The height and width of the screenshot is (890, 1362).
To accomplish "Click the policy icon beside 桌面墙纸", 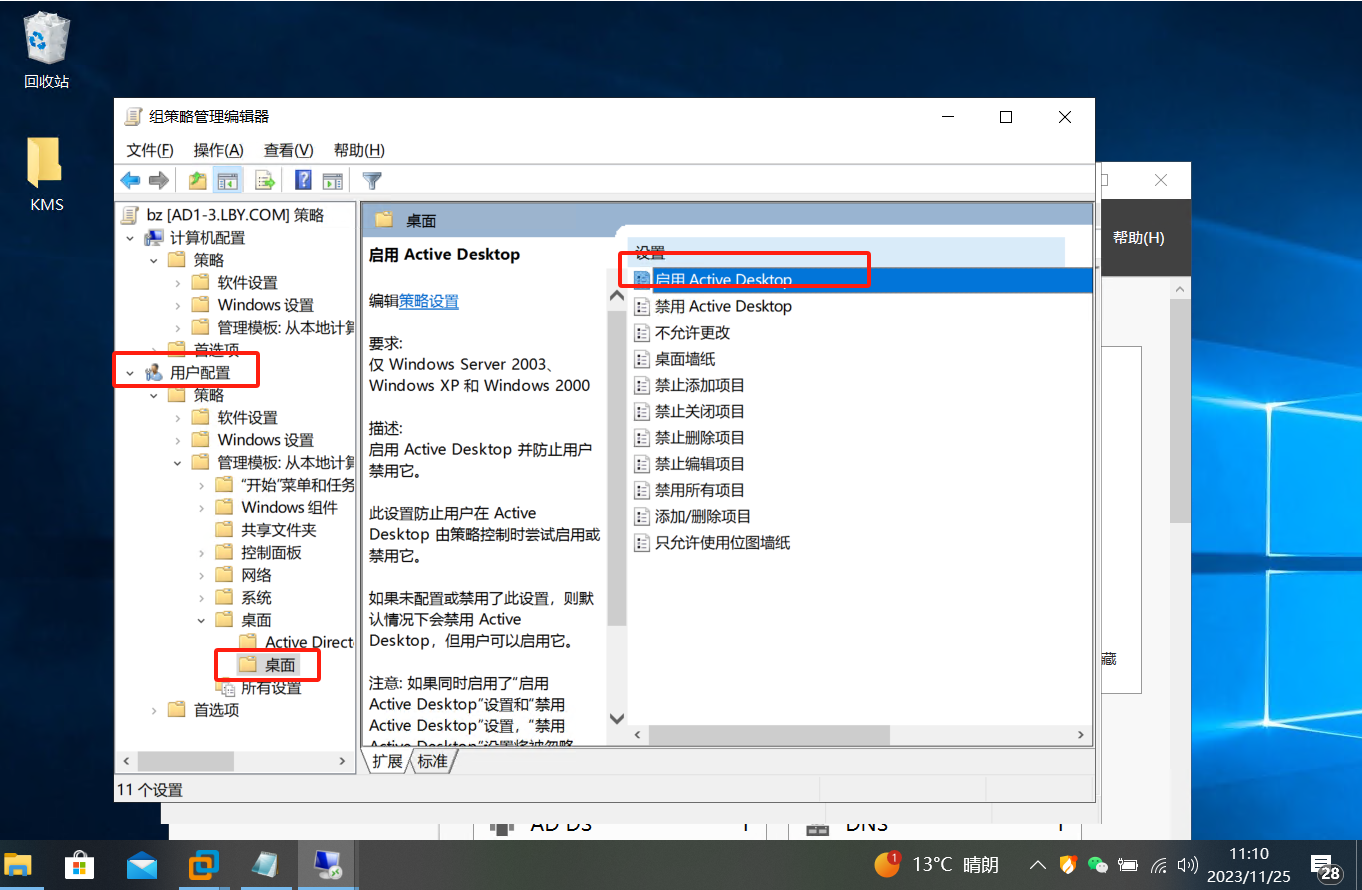I will pos(643,359).
